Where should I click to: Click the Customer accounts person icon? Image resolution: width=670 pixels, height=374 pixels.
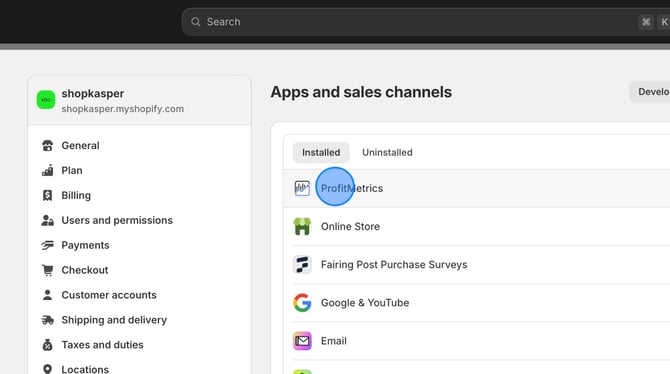pos(47,295)
